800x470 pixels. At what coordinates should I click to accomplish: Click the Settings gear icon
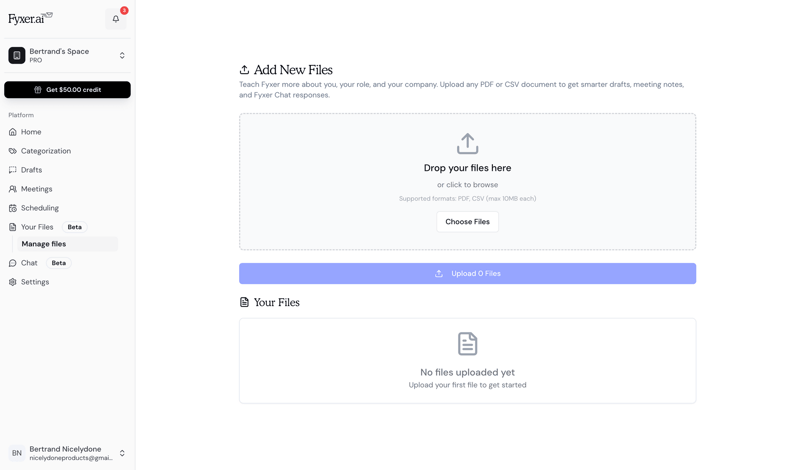coord(13,282)
